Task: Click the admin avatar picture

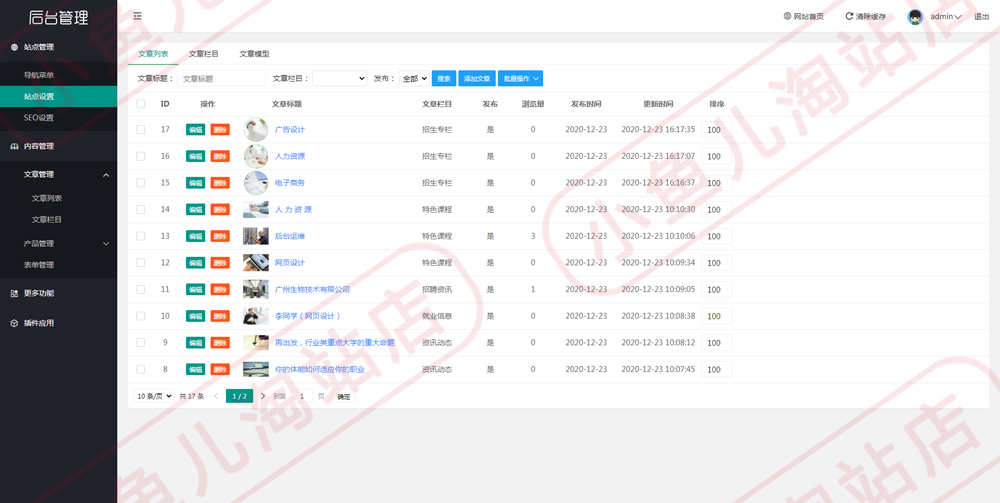Action: pyautogui.click(x=915, y=17)
